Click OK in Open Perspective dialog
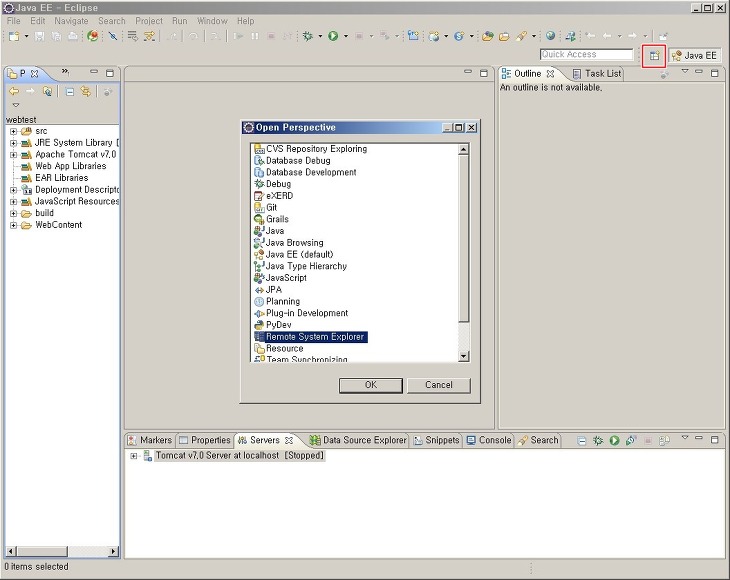This screenshot has height=580, width=730. (x=371, y=385)
